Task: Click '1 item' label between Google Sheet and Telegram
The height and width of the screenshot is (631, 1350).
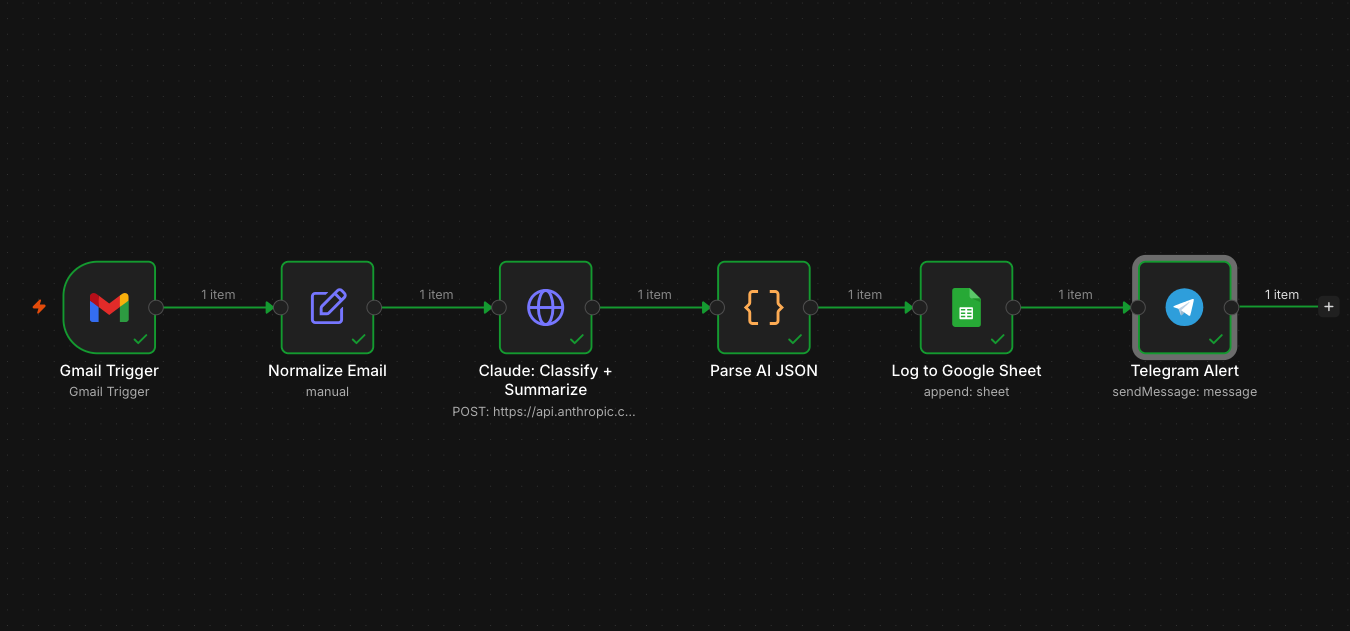Action: coord(1076,294)
